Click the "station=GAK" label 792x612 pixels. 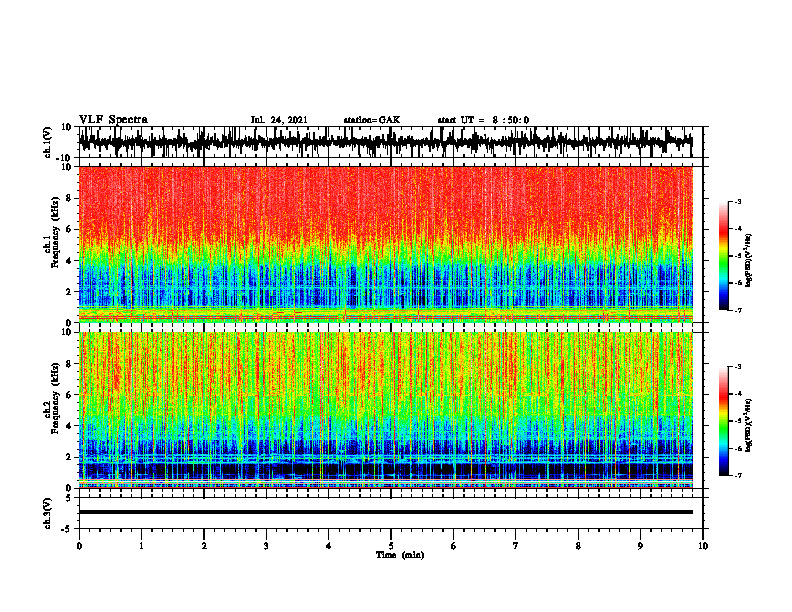(372, 120)
